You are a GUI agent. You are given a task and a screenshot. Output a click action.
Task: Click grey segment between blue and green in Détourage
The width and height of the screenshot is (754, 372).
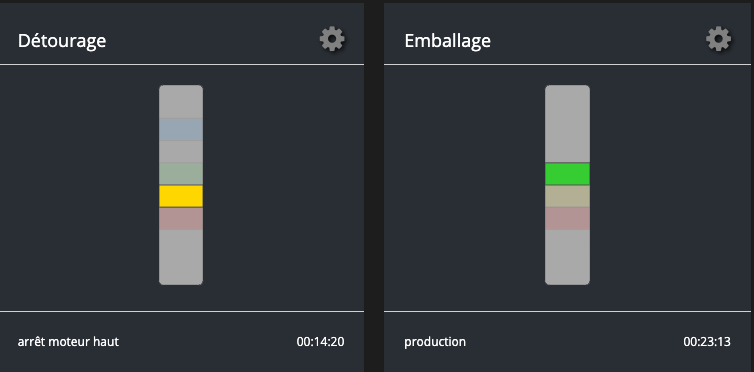coord(181,152)
